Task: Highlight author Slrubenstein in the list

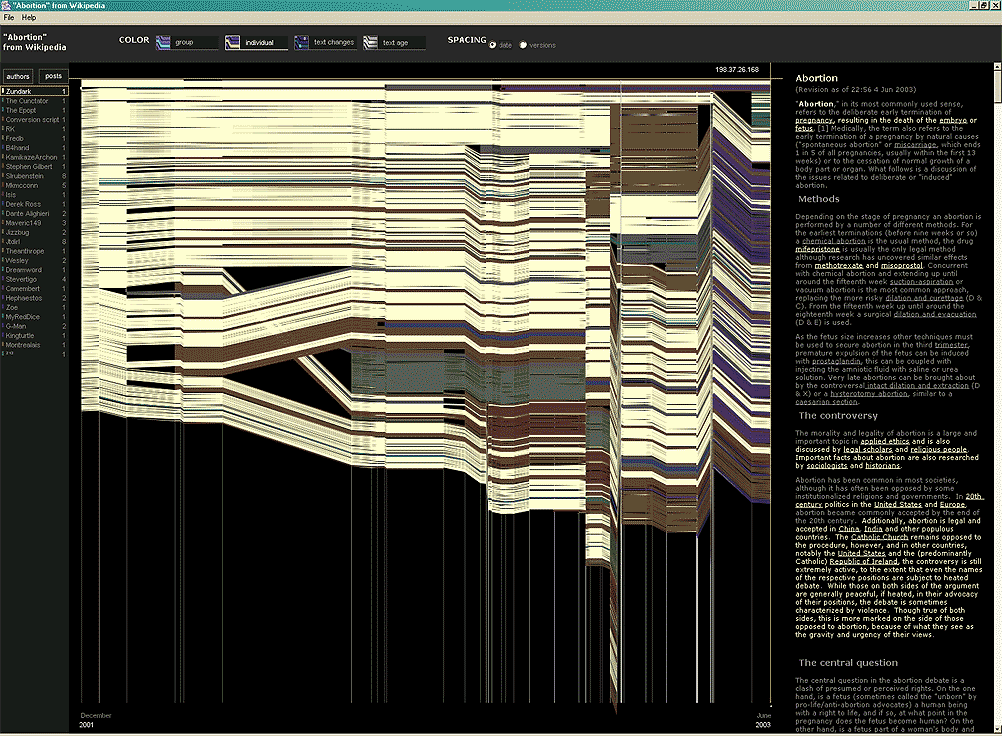Action: [27, 175]
